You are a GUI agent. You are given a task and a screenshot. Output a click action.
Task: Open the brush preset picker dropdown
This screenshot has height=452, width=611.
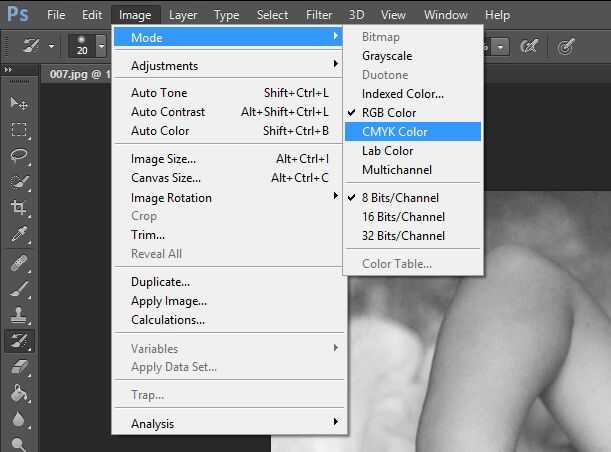[101, 46]
